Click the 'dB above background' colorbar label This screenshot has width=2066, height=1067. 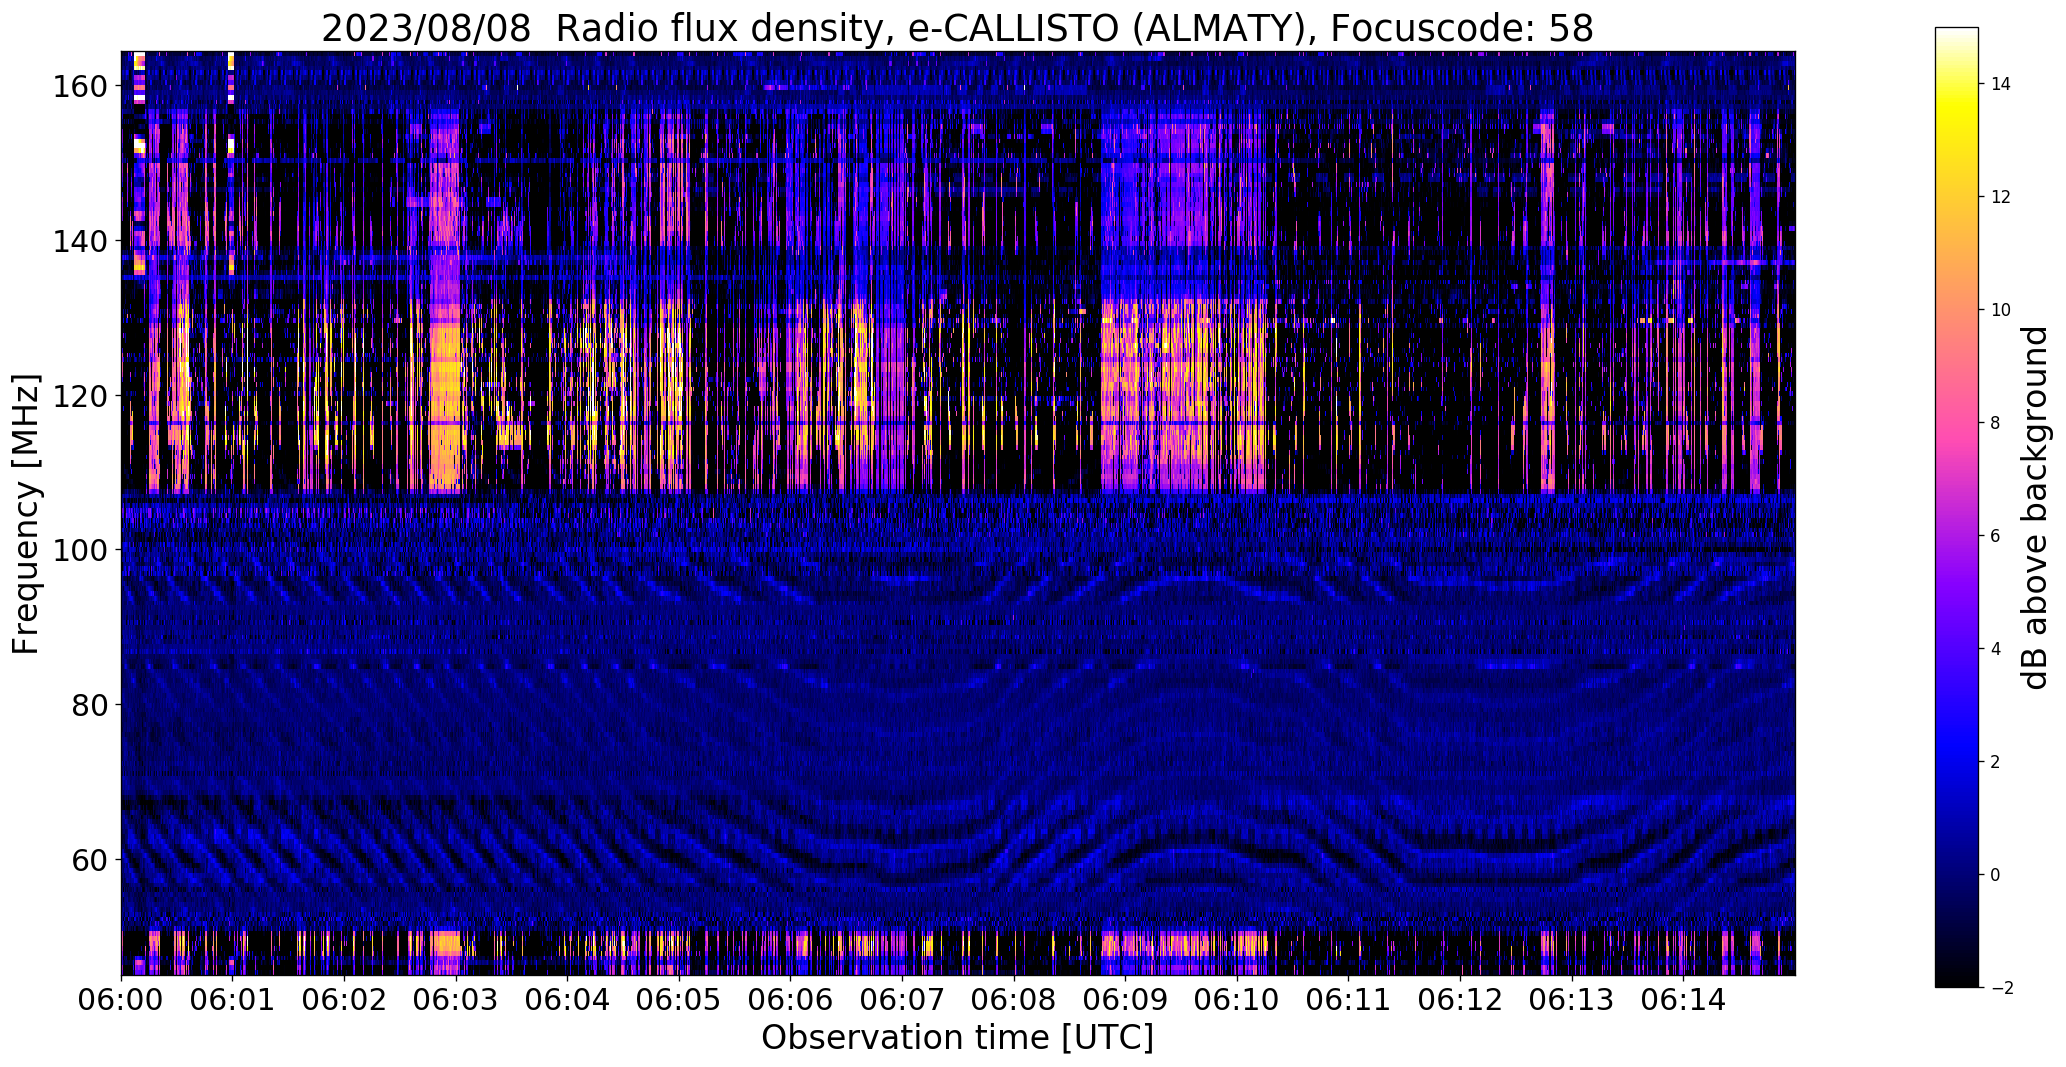pyautogui.click(x=2034, y=508)
